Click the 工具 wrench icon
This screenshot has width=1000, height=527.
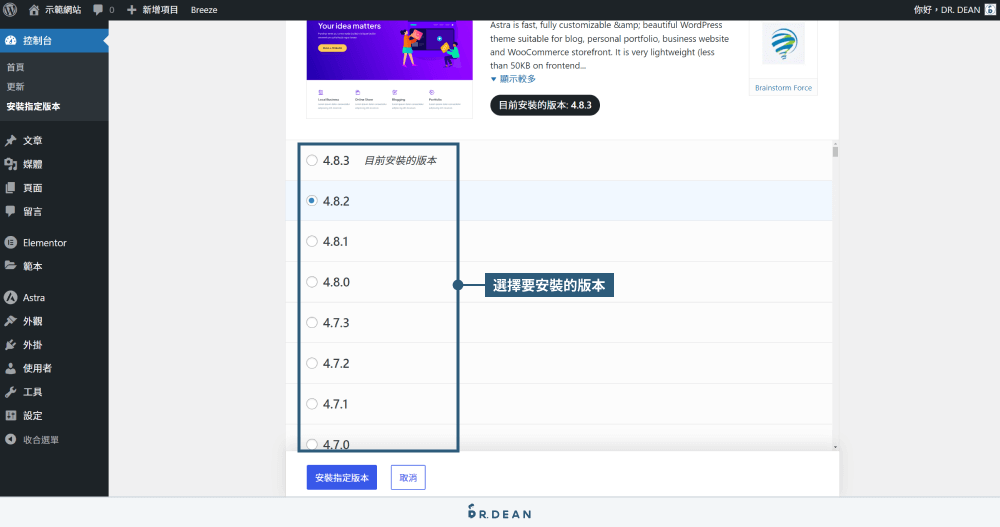[x=11, y=392]
